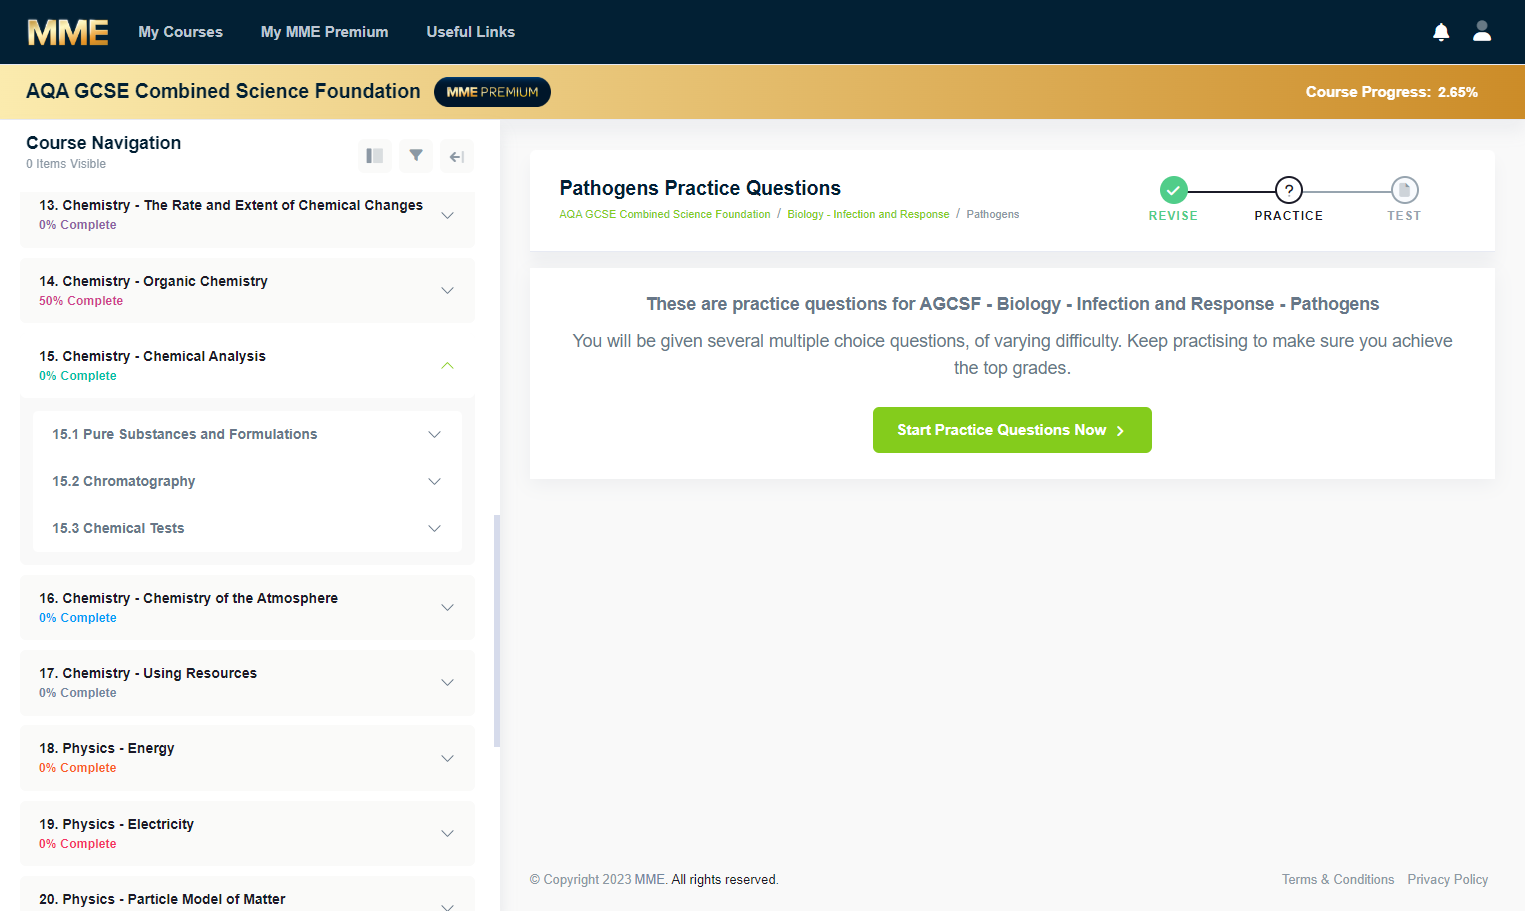Open the user account profile icon

point(1482,32)
